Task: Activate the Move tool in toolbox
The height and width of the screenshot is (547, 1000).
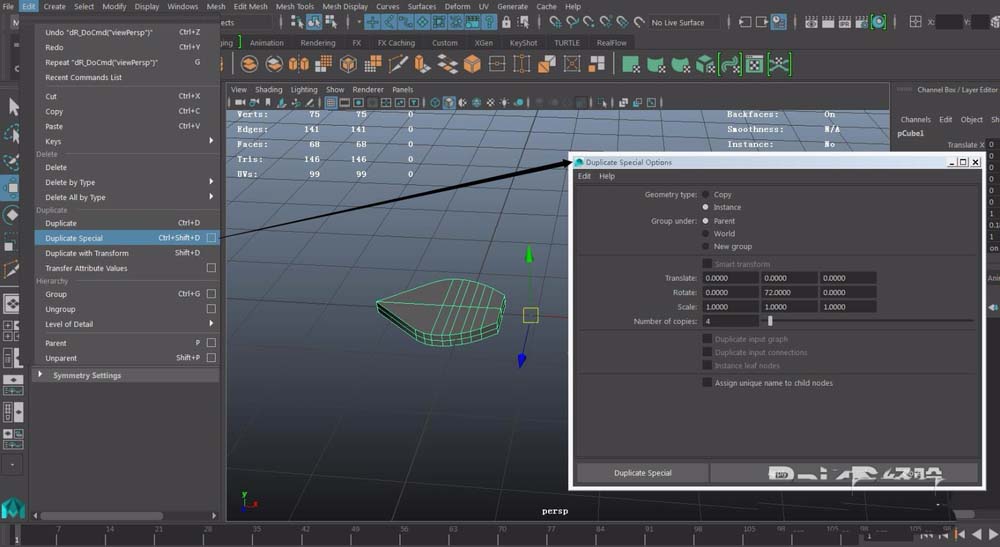Action: 12,188
